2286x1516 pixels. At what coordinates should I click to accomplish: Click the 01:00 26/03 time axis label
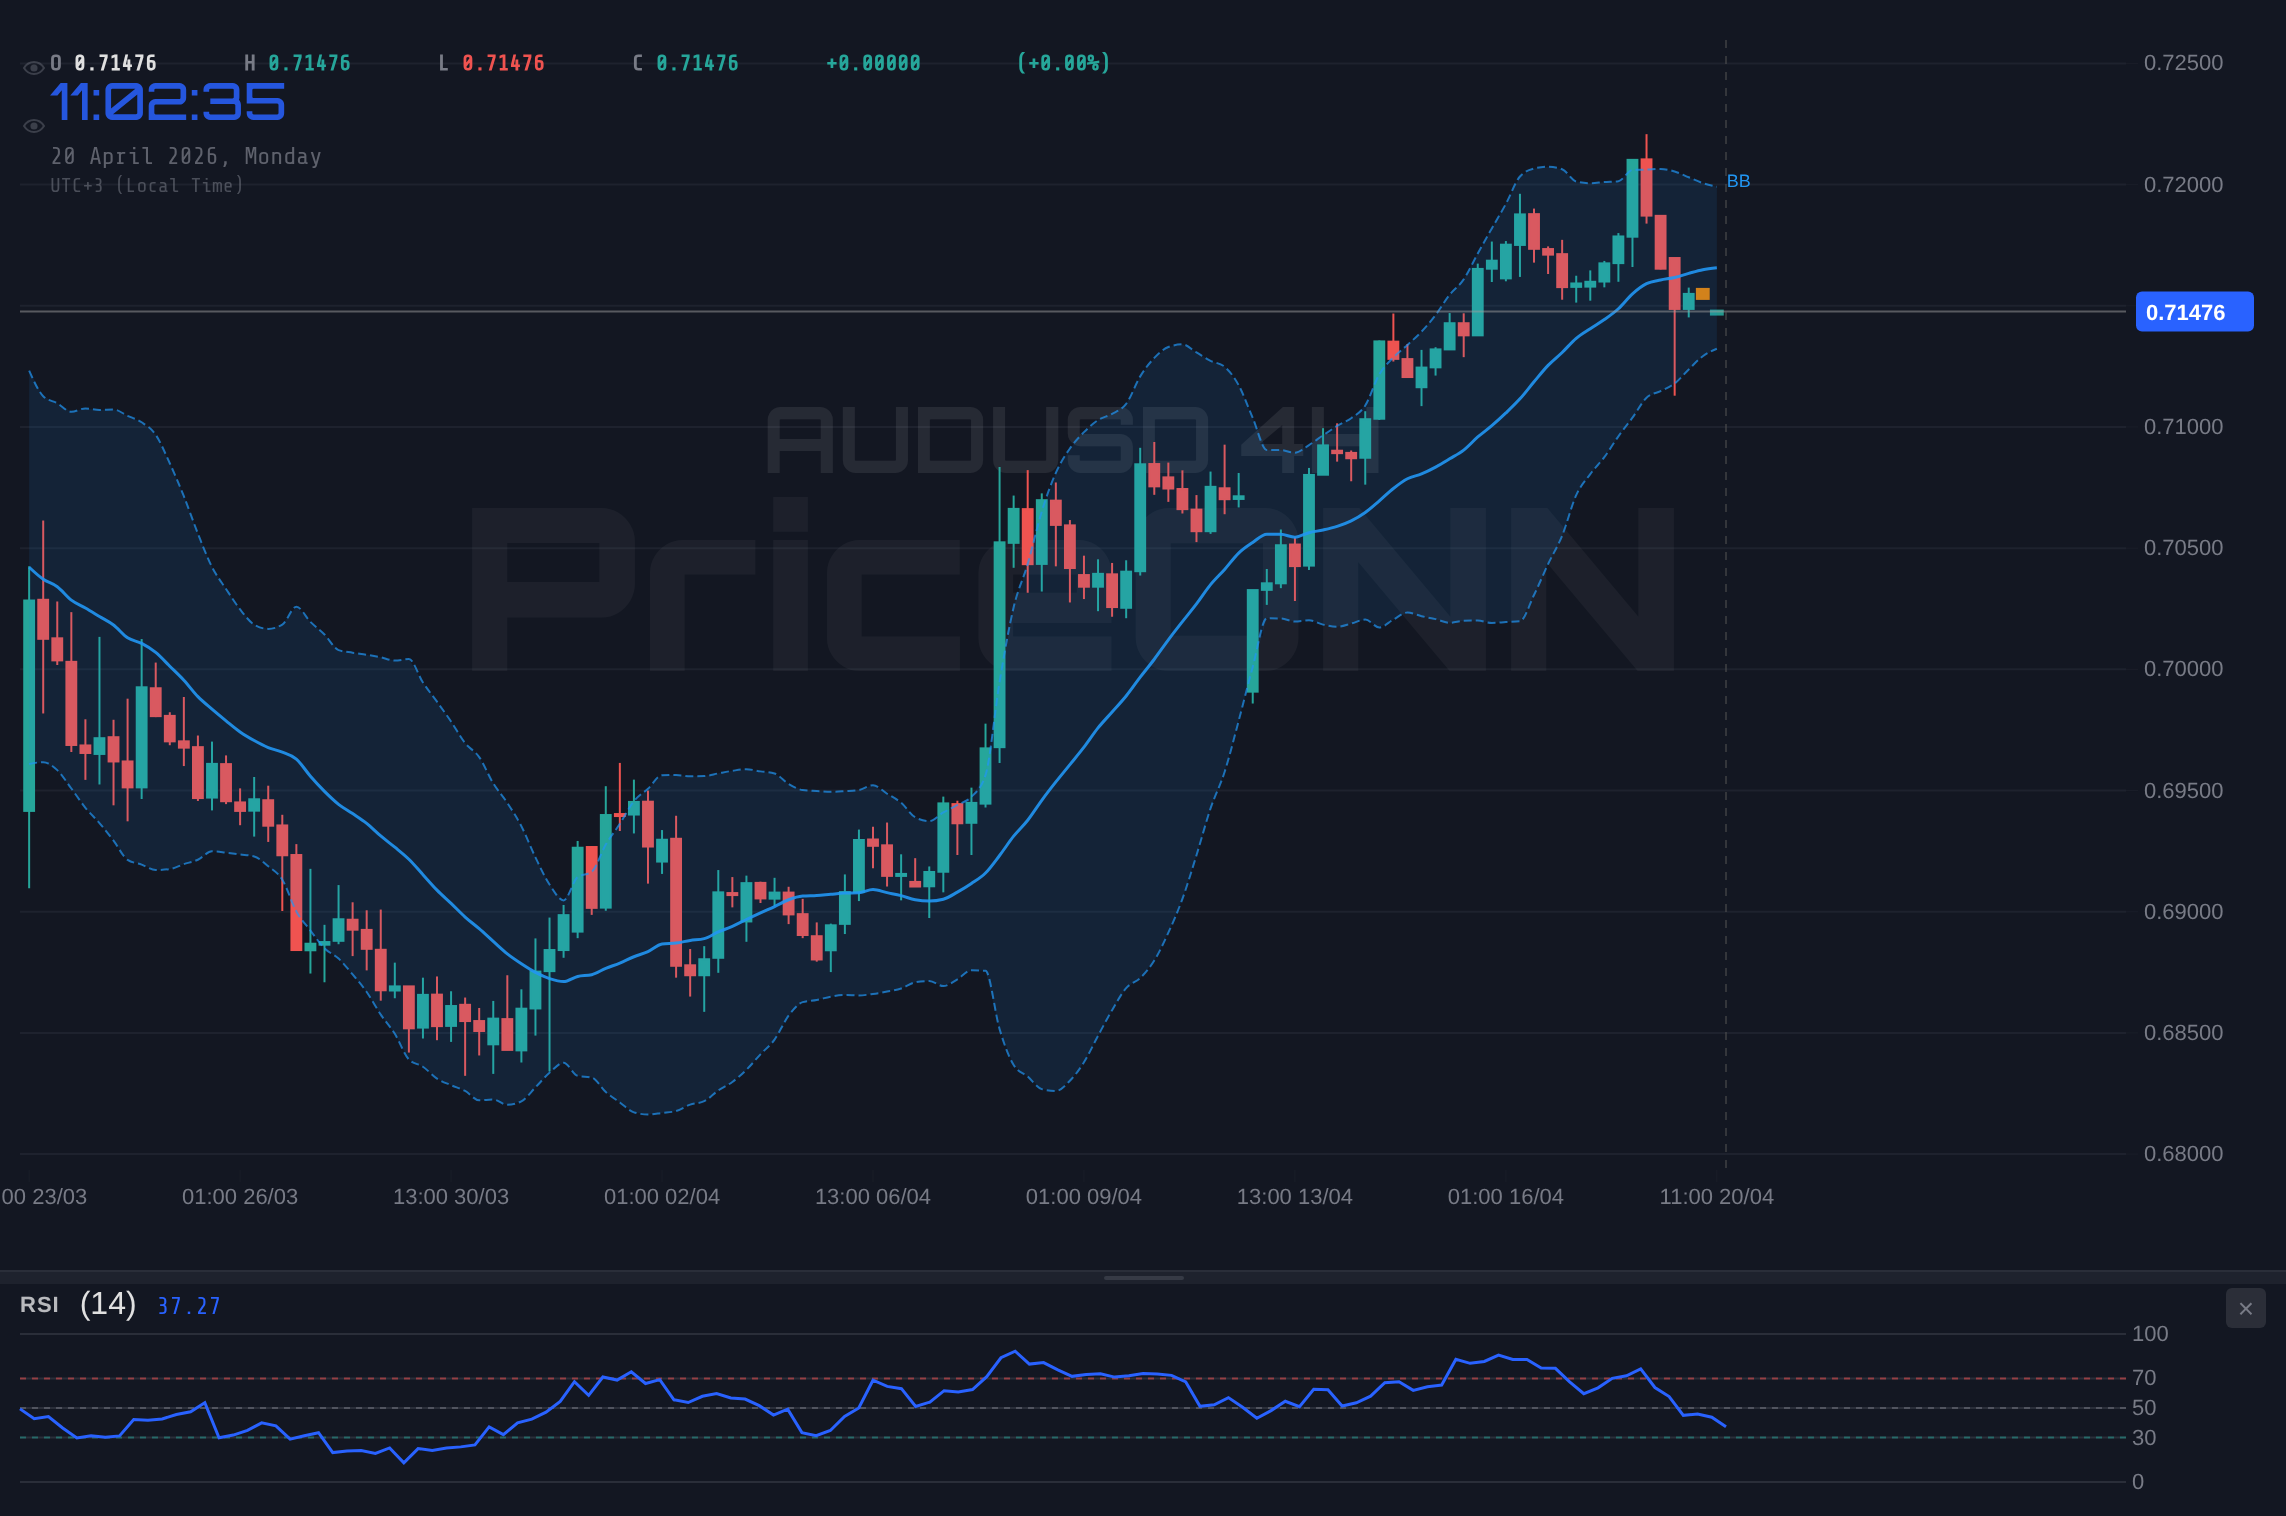coord(240,1197)
